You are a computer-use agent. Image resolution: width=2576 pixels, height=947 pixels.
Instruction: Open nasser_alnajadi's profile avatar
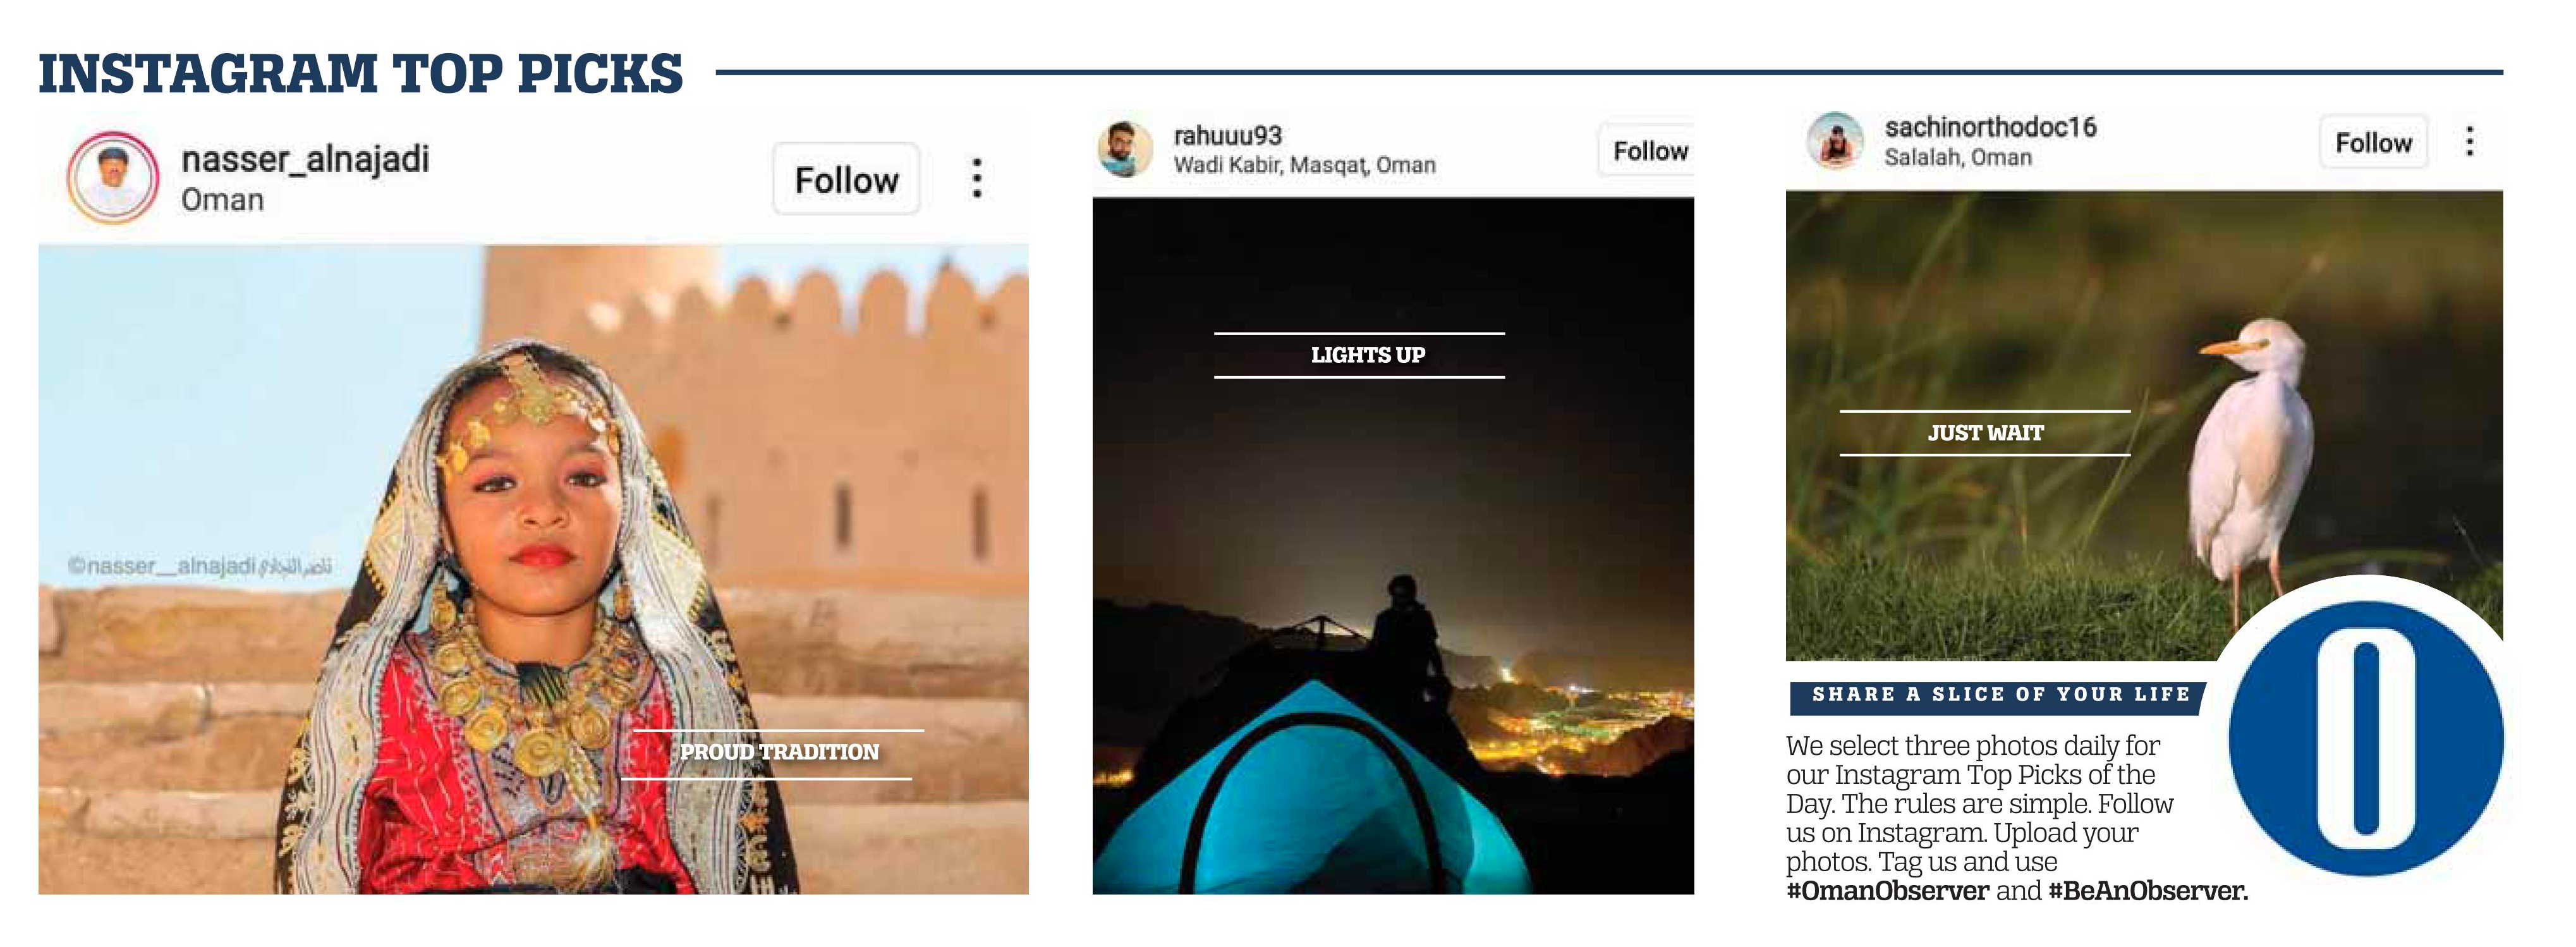pos(112,178)
